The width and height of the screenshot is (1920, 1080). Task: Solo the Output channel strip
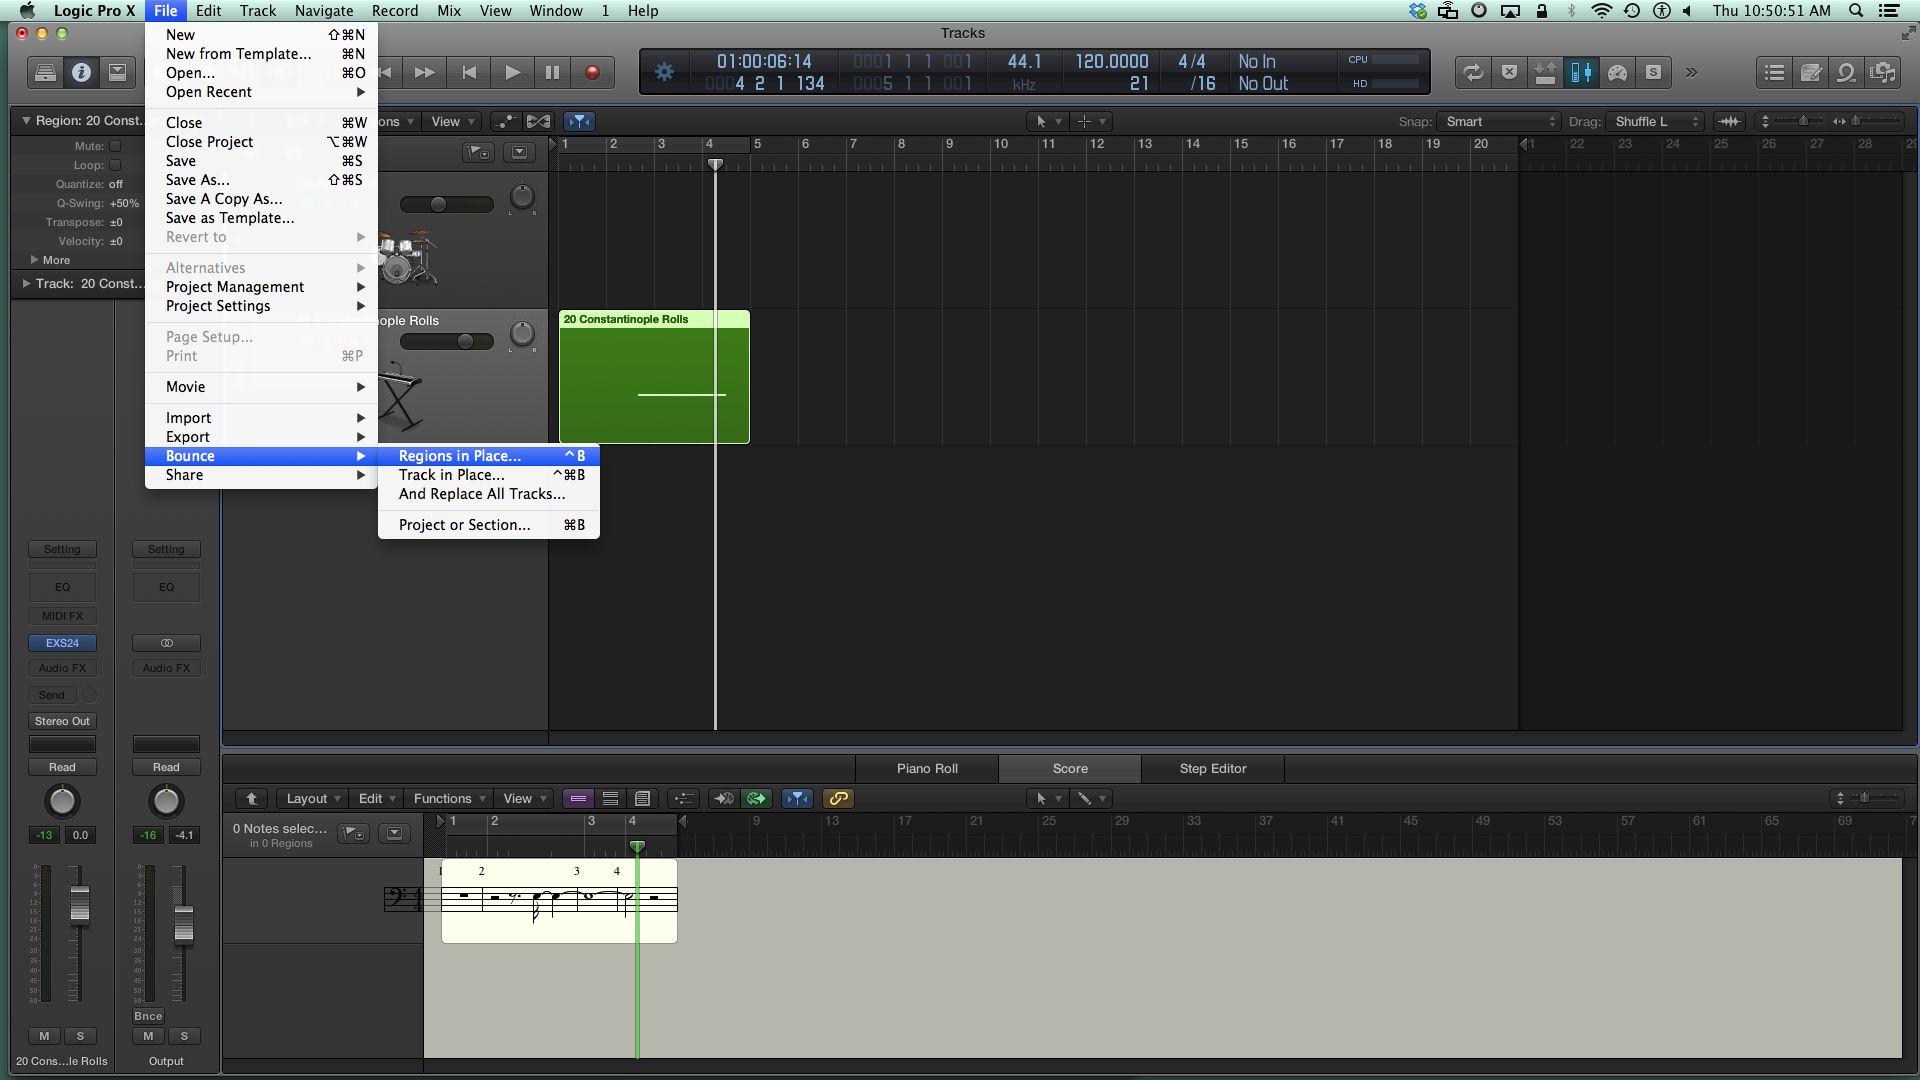coord(184,1036)
